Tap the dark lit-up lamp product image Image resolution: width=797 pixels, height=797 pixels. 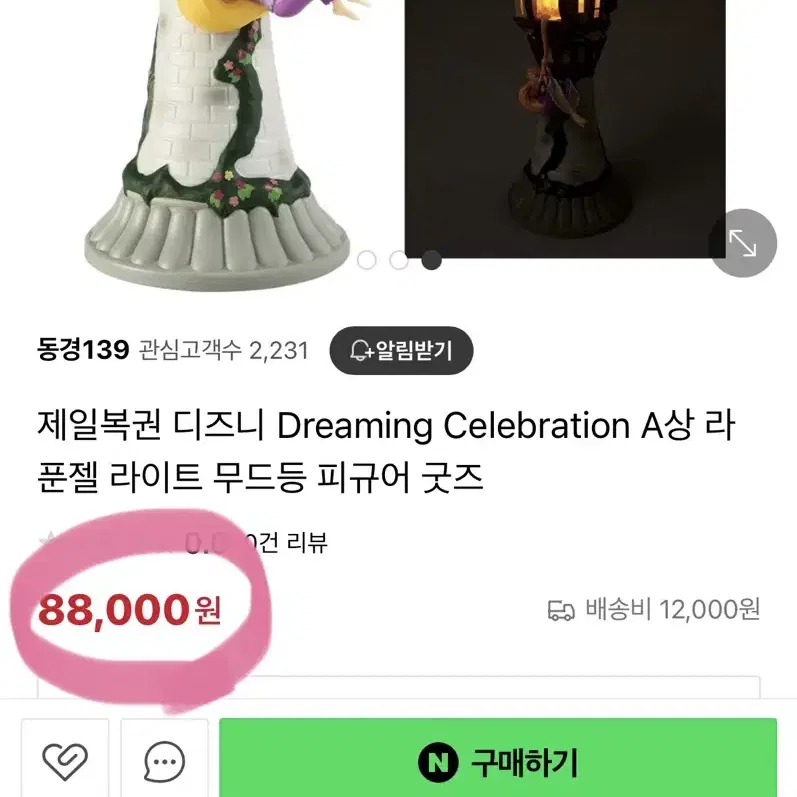(565, 129)
